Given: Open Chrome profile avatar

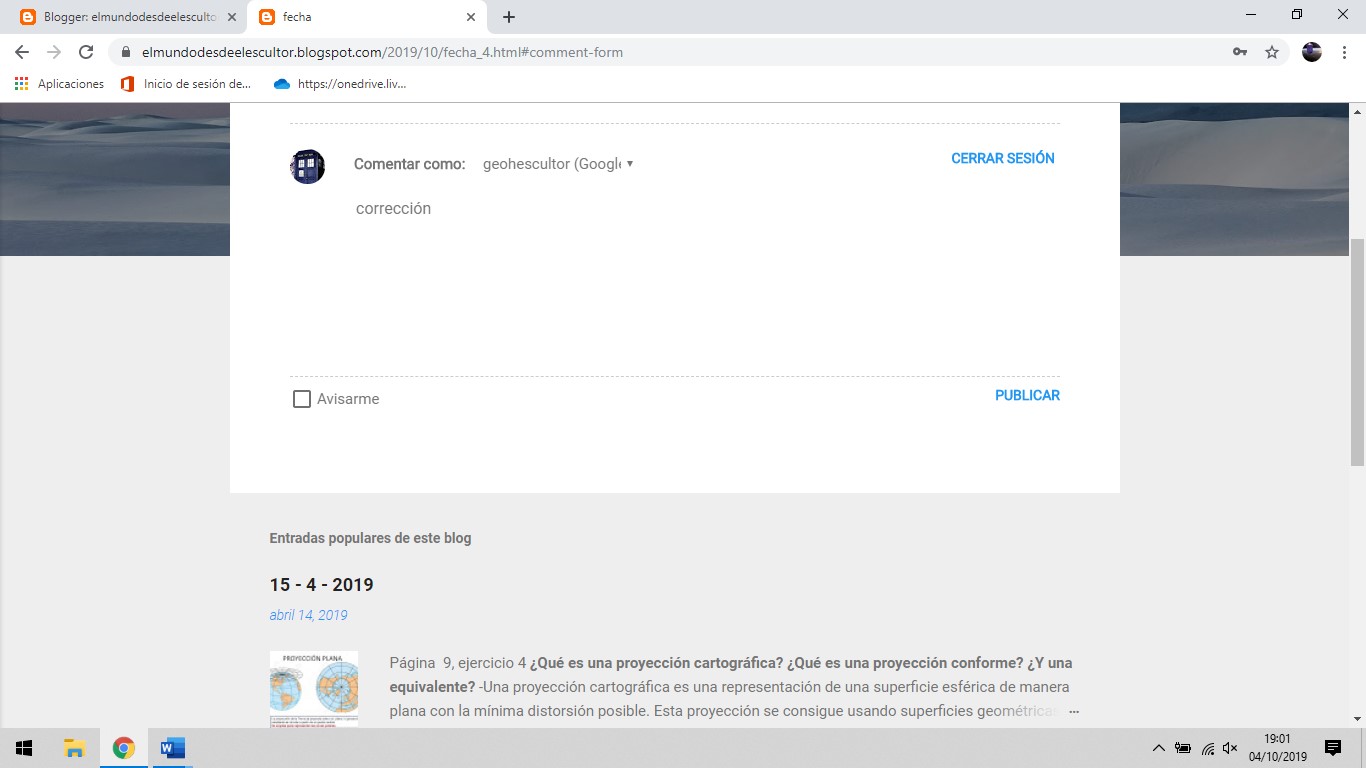Looking at the screenshot, I should click(x=1312, y=52).
